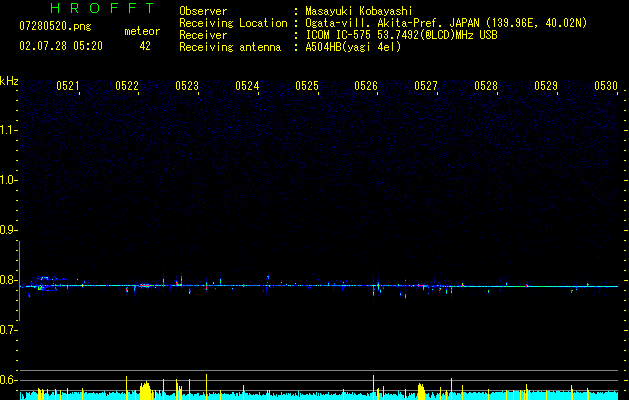
Task: Click the wide yellow intensity peak near 0527
Action: (x=421, y=392)
